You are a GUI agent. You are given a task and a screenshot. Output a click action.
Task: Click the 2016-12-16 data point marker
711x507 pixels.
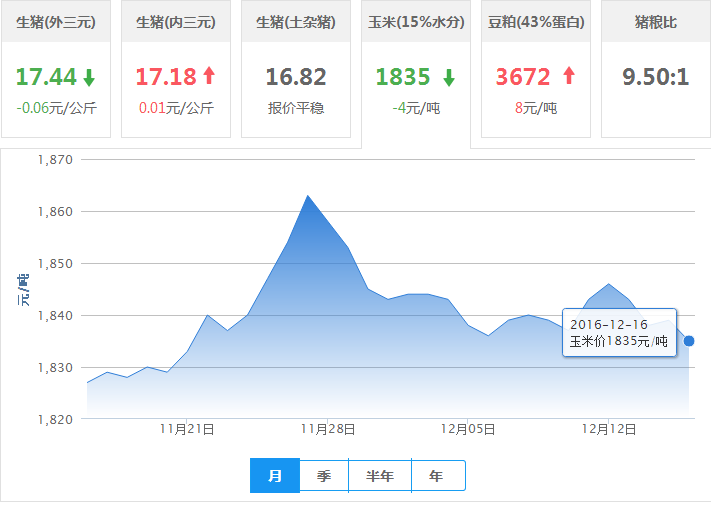pyautogui.click(x=689, y=341)
